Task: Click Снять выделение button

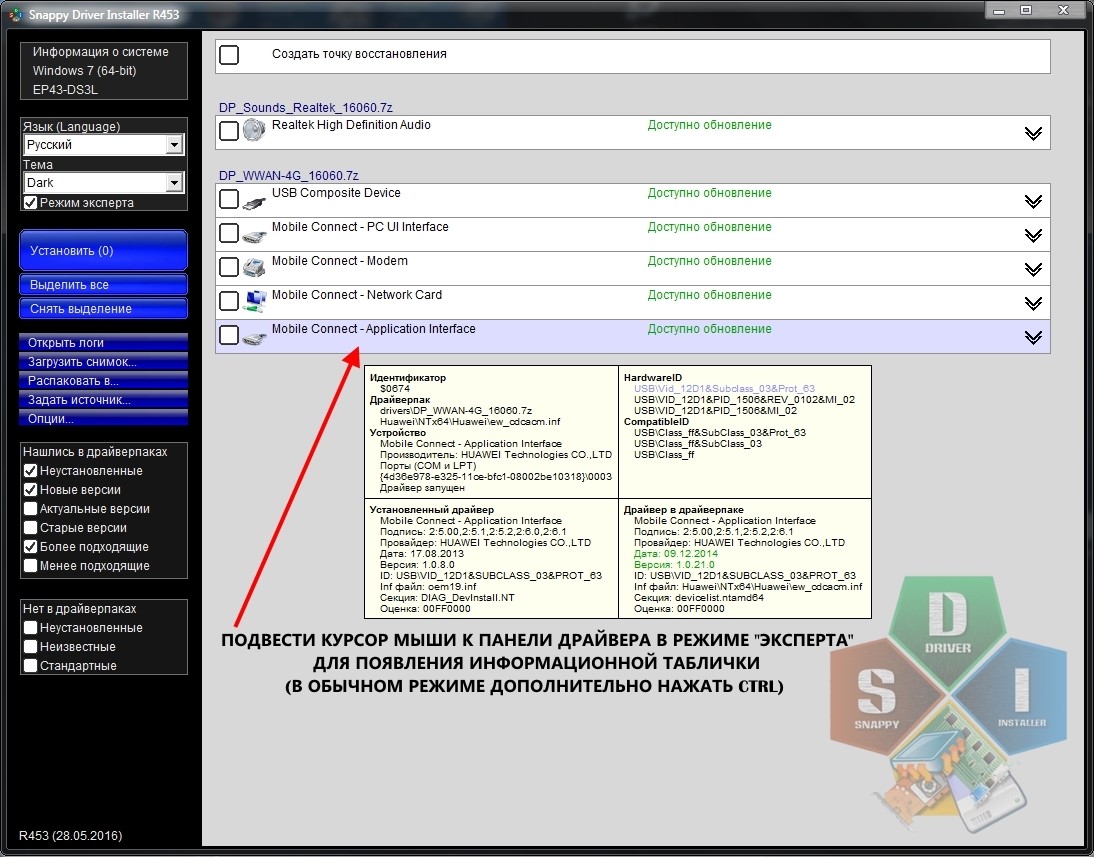Action: 103,308
